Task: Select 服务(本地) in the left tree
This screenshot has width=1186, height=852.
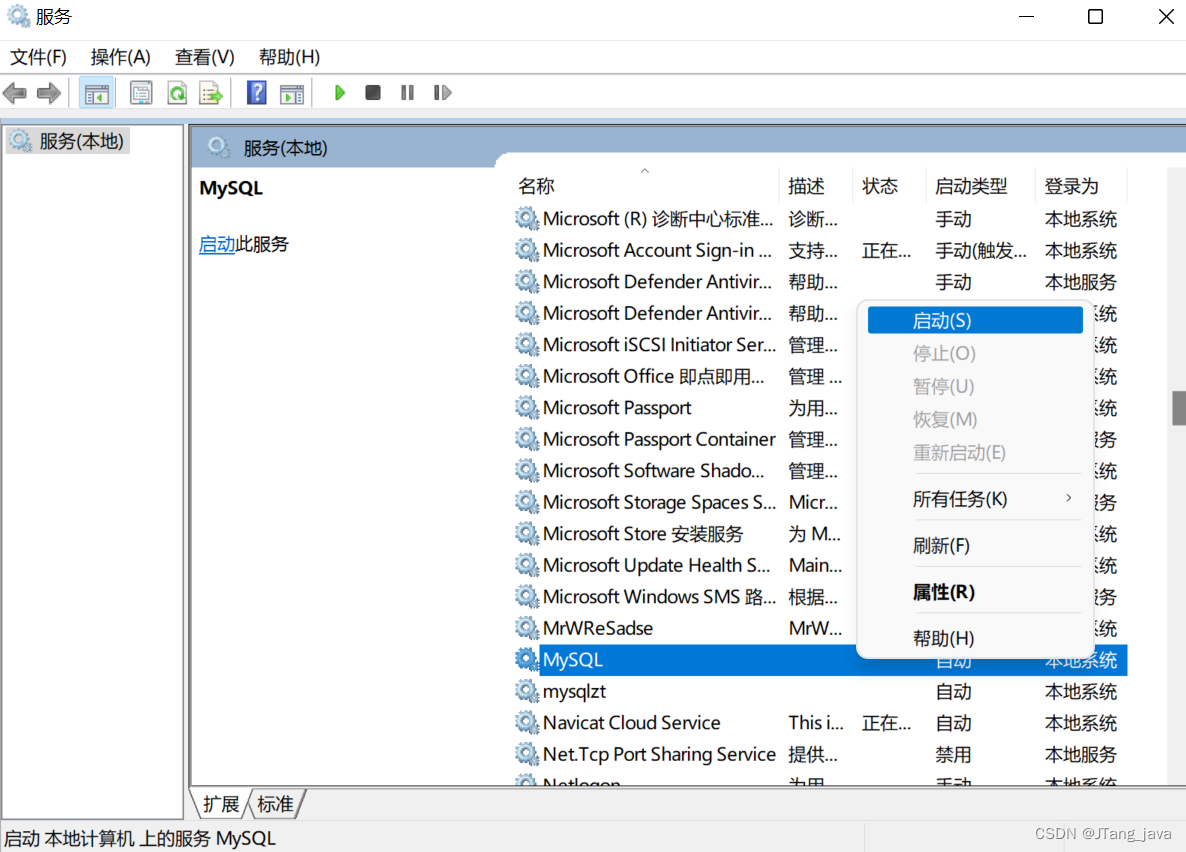Action: click(x=67, y=141)
